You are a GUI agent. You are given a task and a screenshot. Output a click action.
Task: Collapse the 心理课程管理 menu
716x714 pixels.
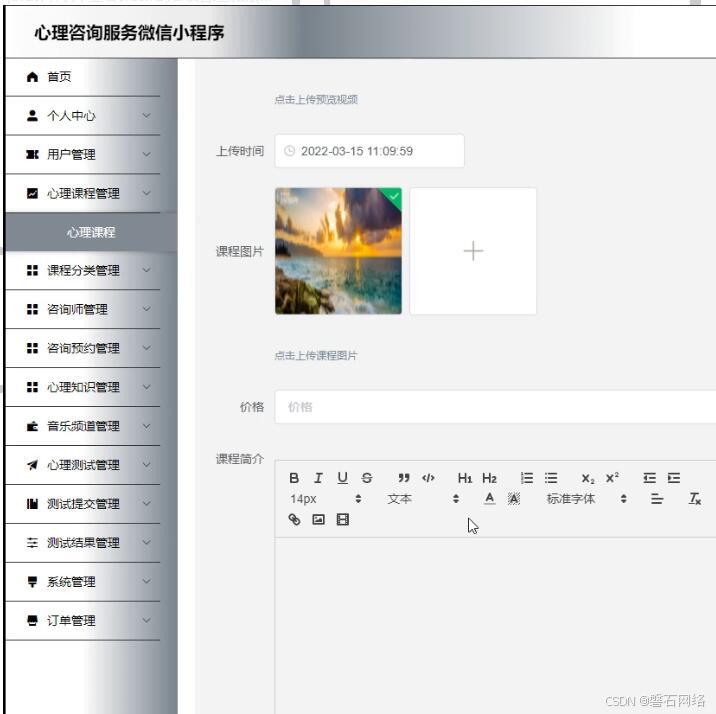[83, 193]
